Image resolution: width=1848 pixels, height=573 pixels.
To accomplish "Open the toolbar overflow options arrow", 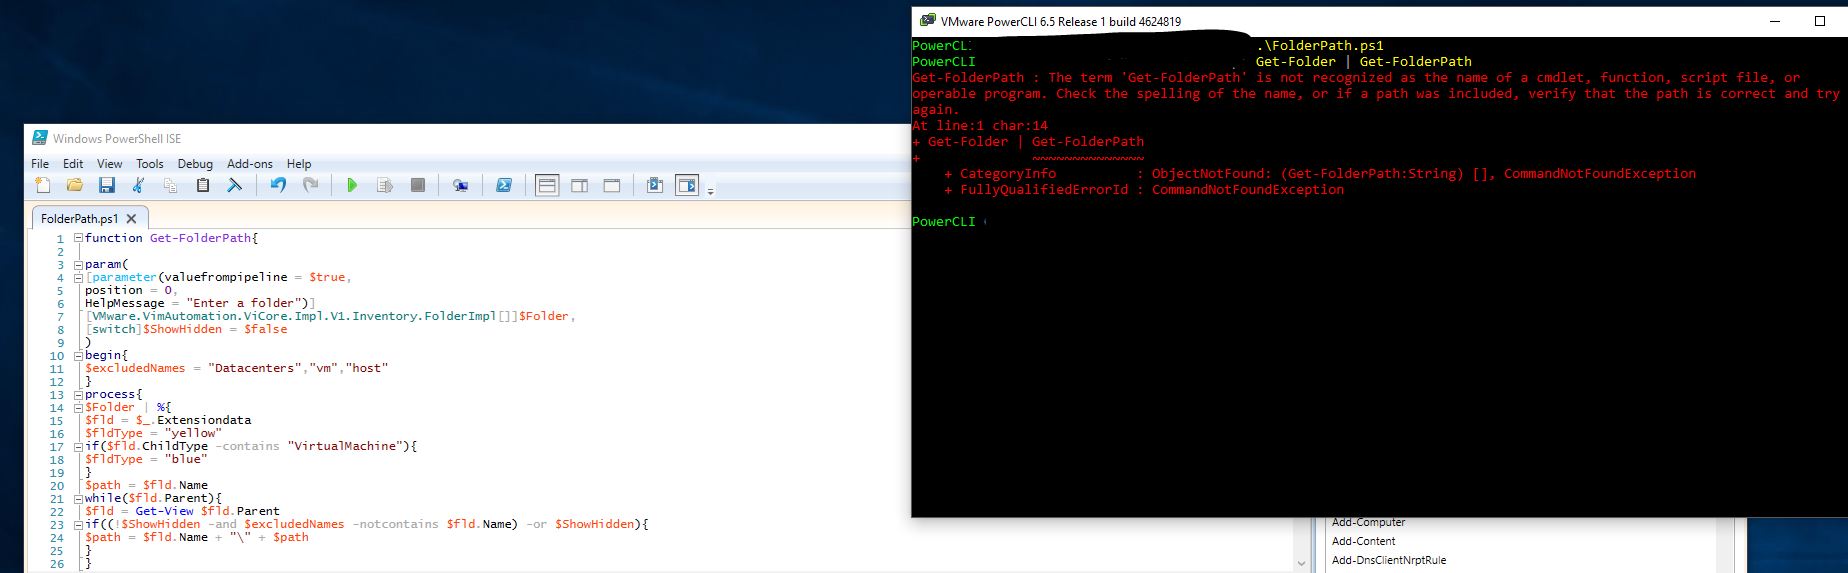I will pos(711,190).
